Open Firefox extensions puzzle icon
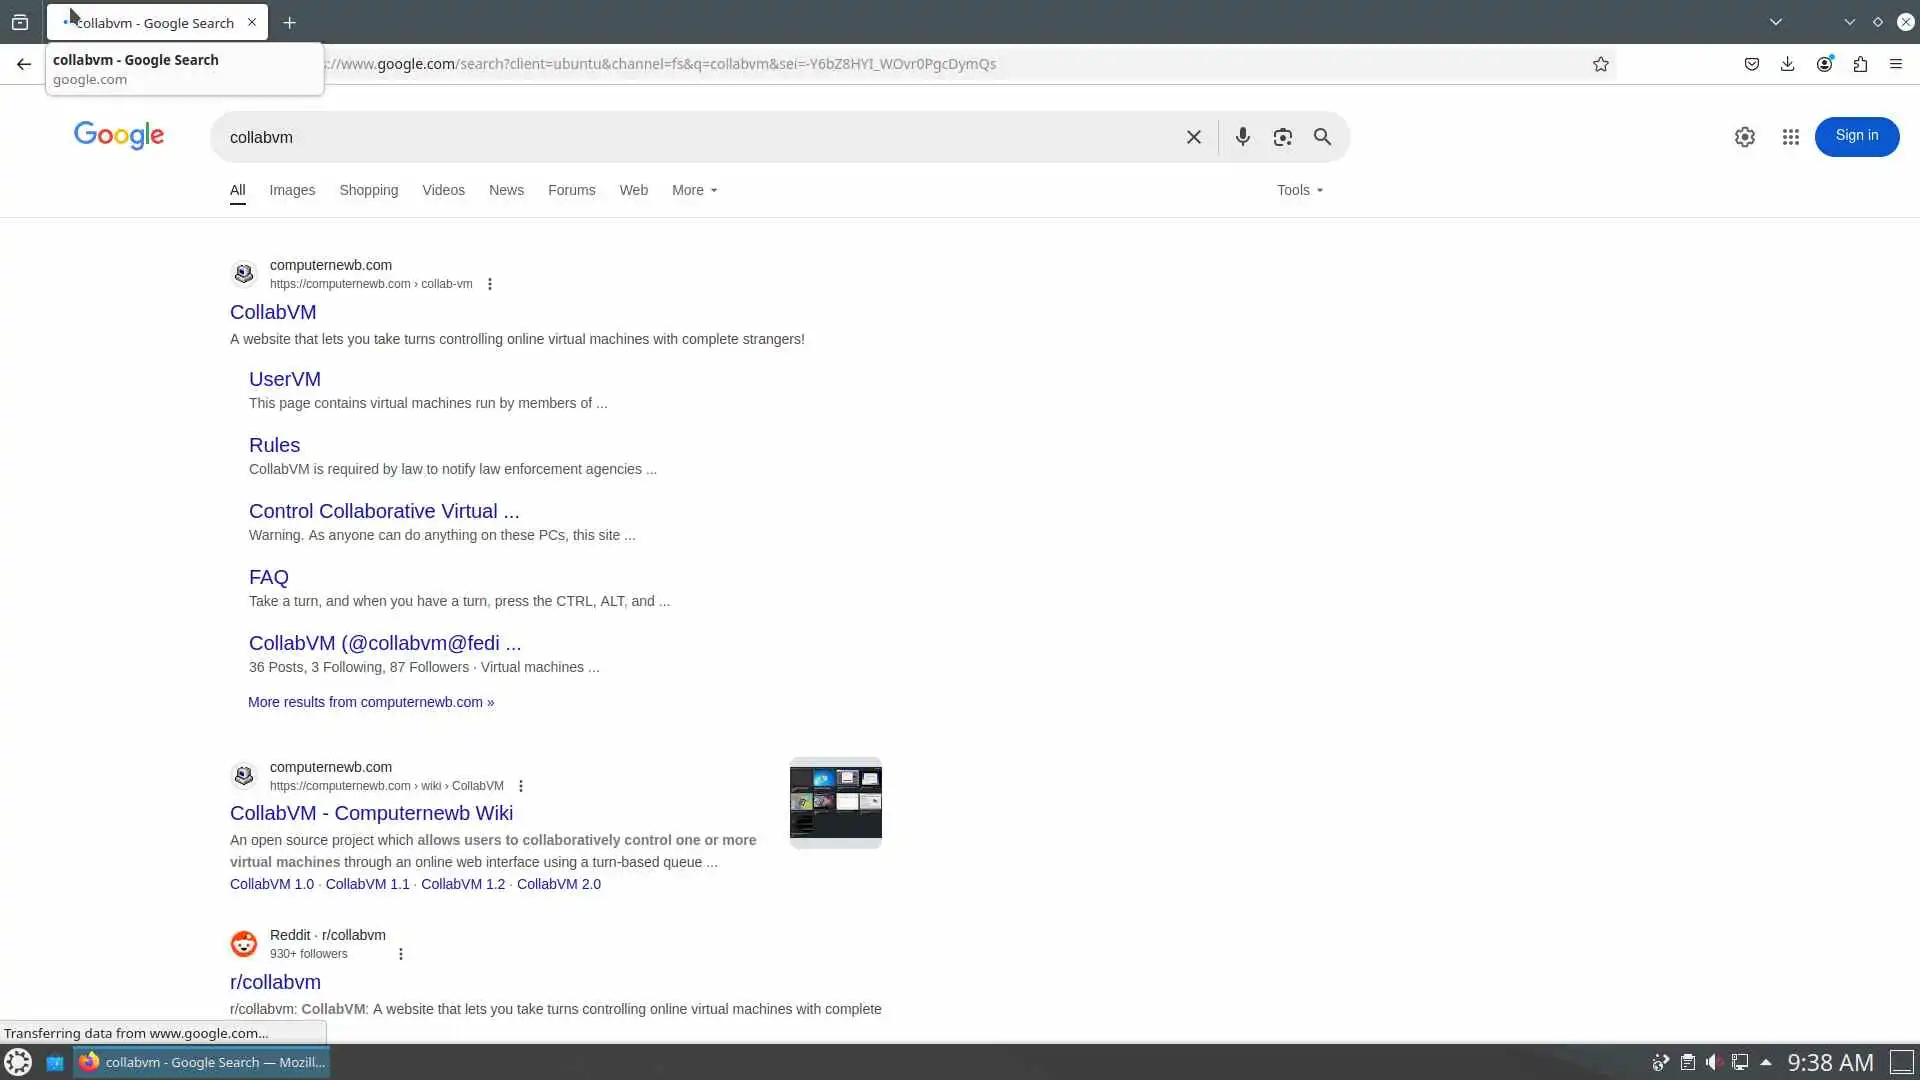 click(1860, 64)
